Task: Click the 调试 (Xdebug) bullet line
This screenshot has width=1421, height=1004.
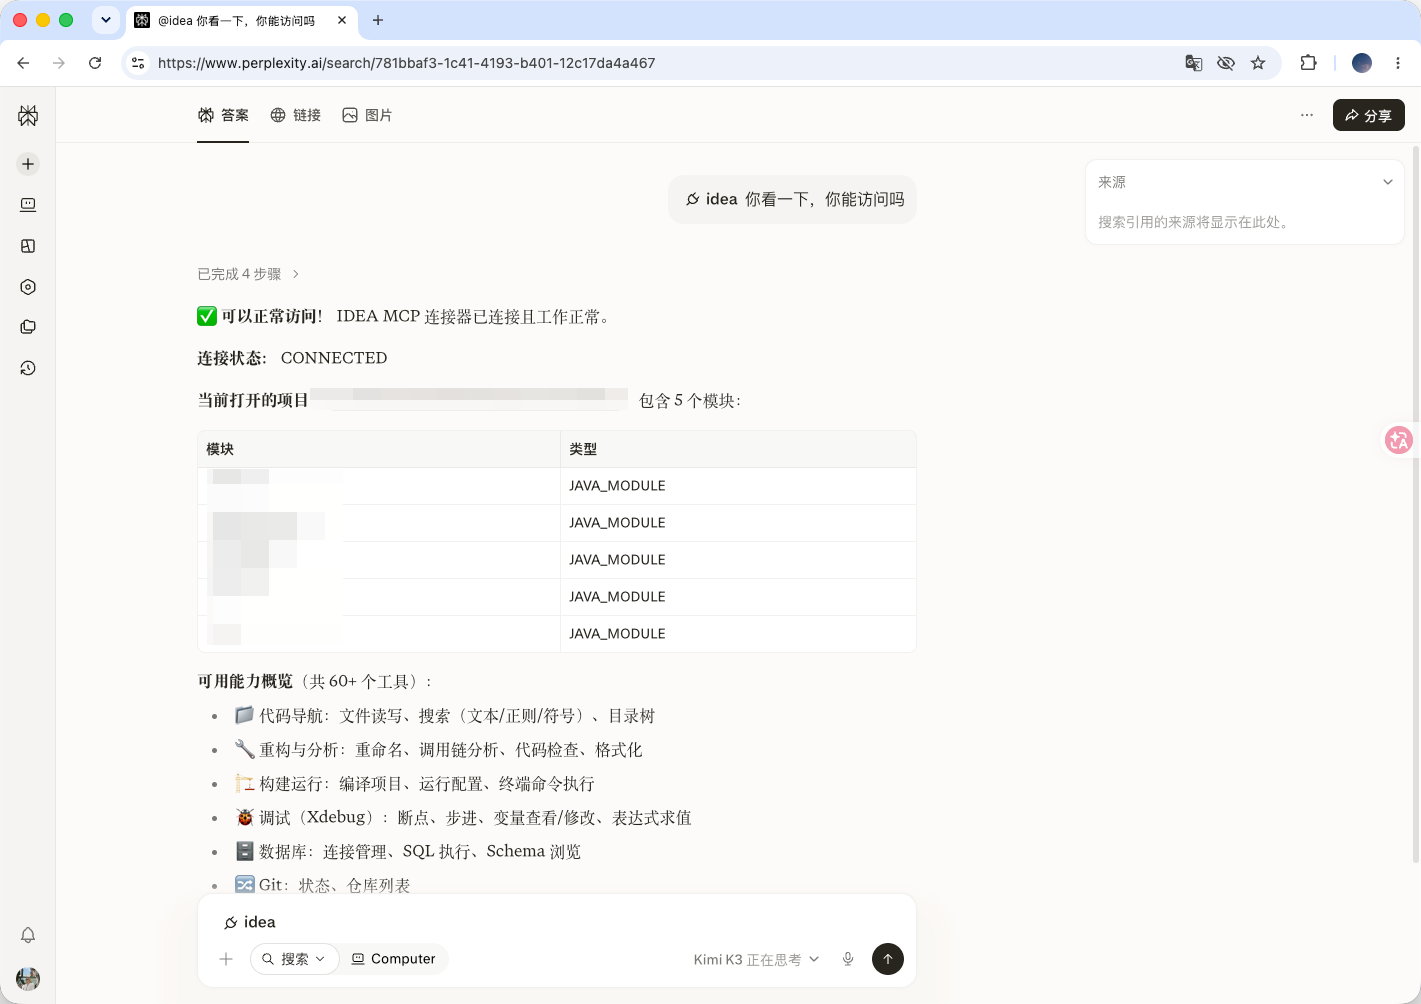Action: click(x=463, y=818)
